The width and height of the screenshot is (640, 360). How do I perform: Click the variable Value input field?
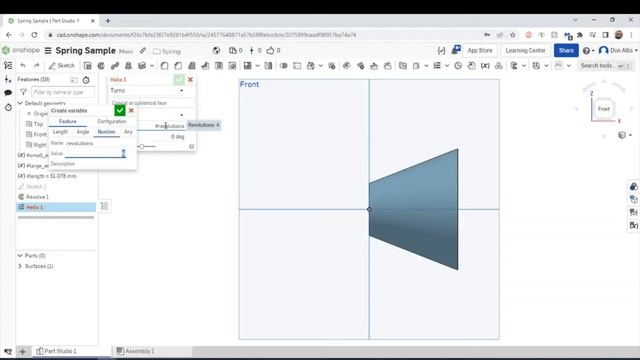[95, 153]
